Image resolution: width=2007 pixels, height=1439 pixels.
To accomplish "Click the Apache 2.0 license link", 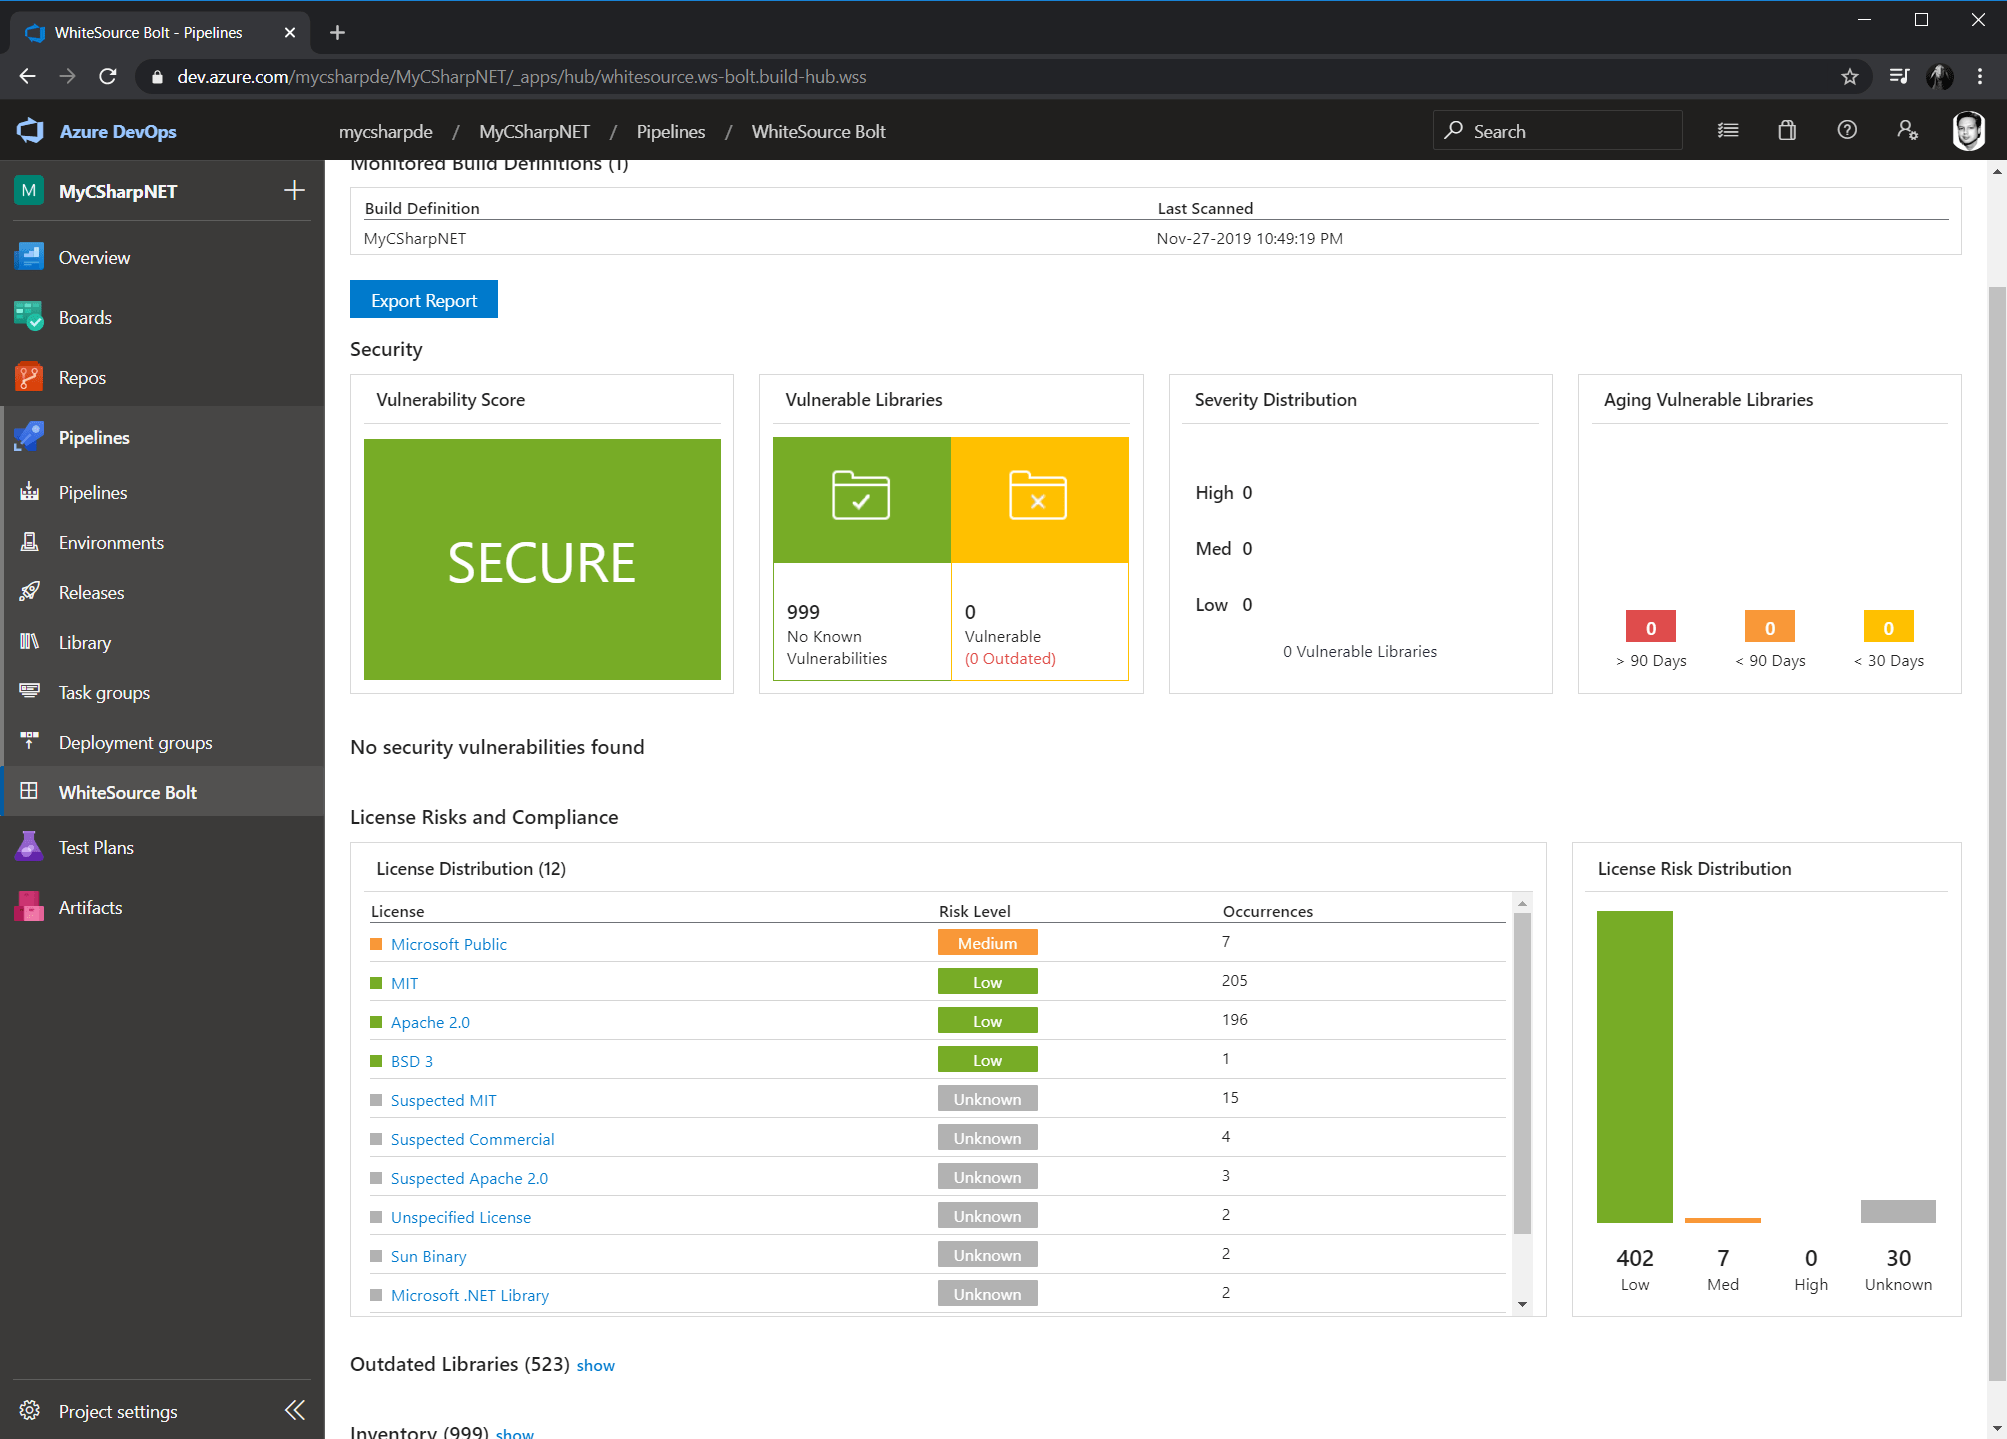I will point(430,1022).
